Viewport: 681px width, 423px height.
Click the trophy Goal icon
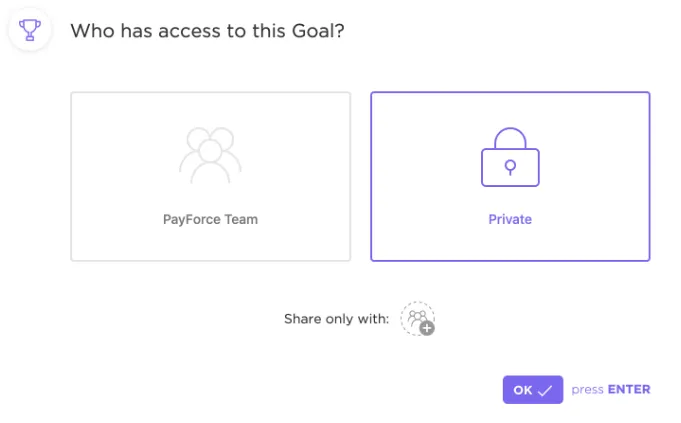[x=30, y=30]
